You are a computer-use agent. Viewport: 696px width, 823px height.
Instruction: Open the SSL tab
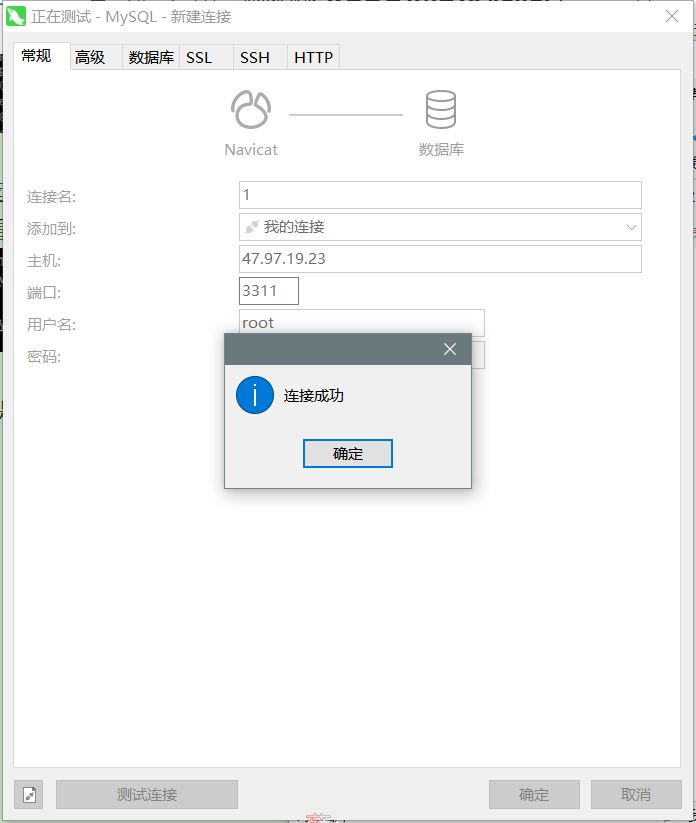tap(206, 57)
